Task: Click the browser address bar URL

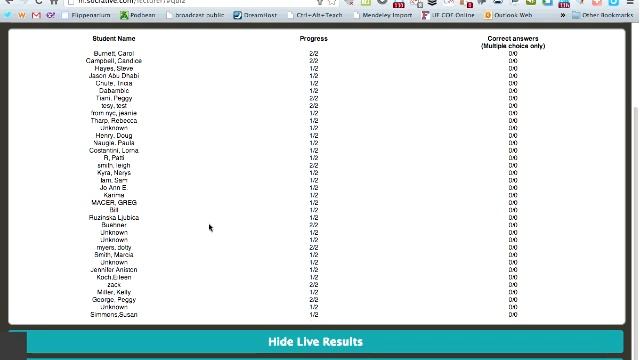Action: (x=132, y=2)
